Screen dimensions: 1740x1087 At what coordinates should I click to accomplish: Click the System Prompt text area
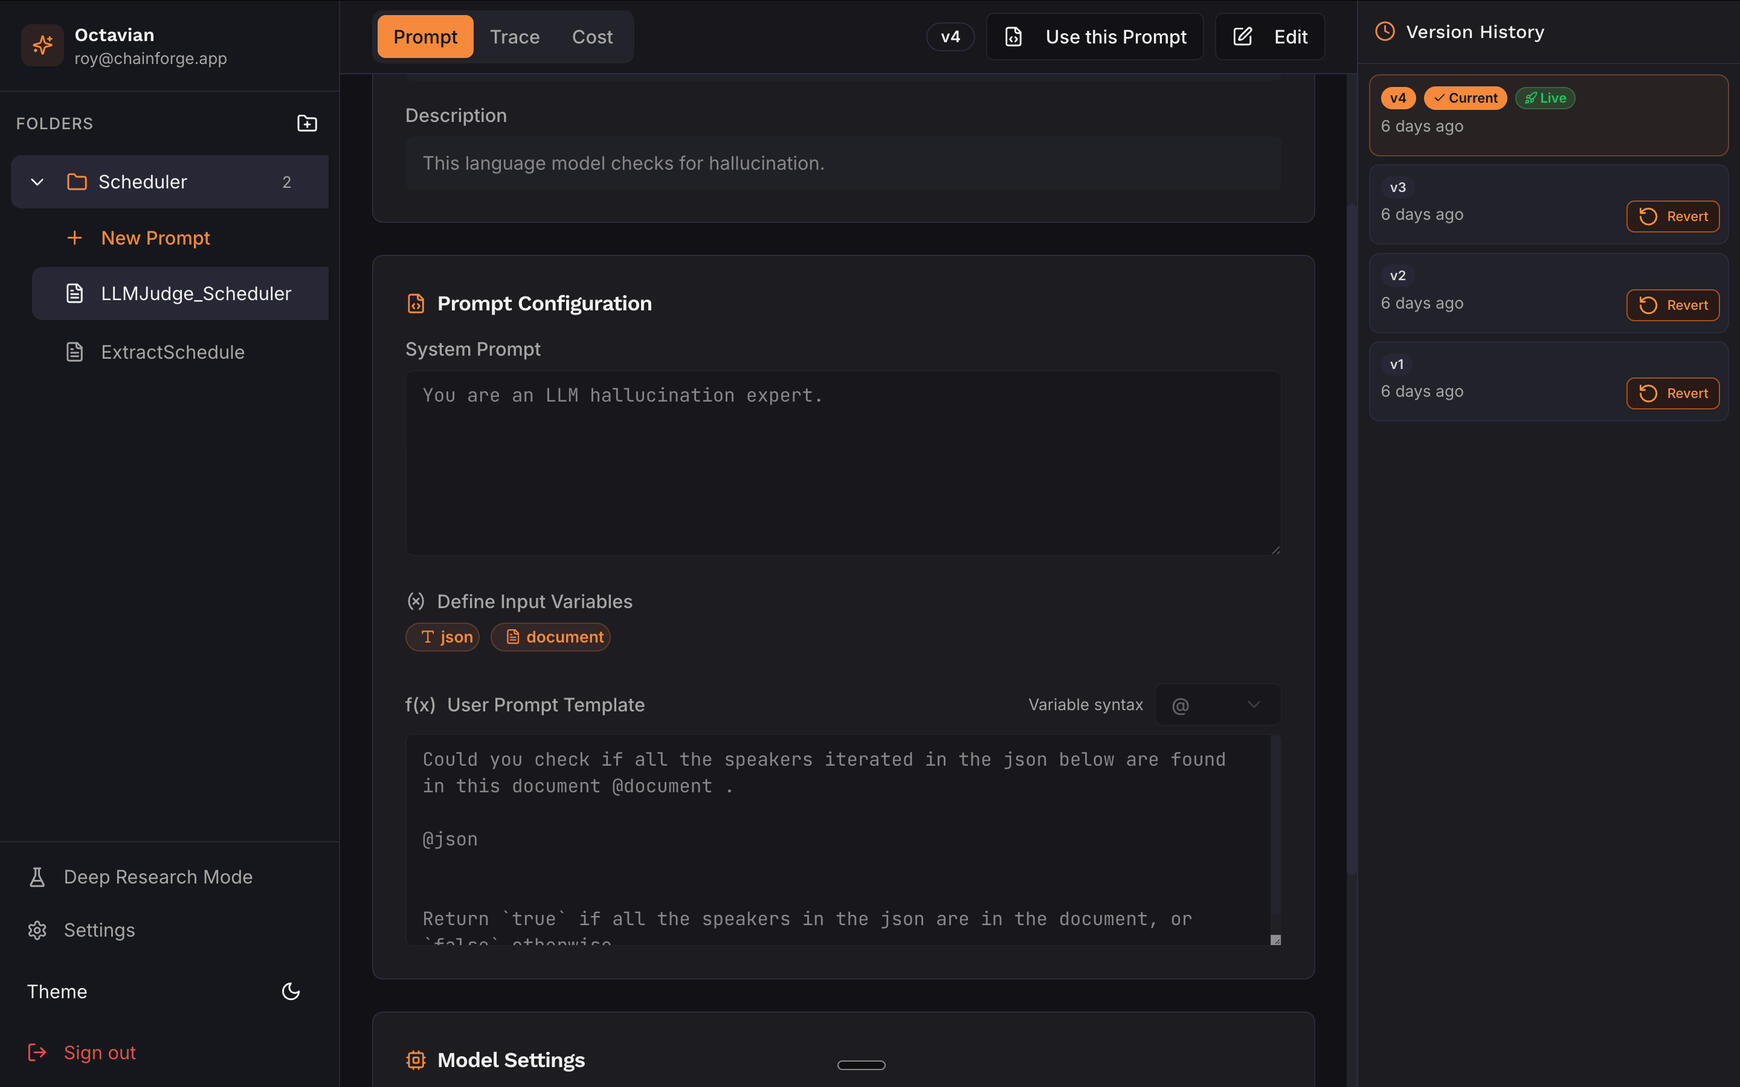[842, 463]
